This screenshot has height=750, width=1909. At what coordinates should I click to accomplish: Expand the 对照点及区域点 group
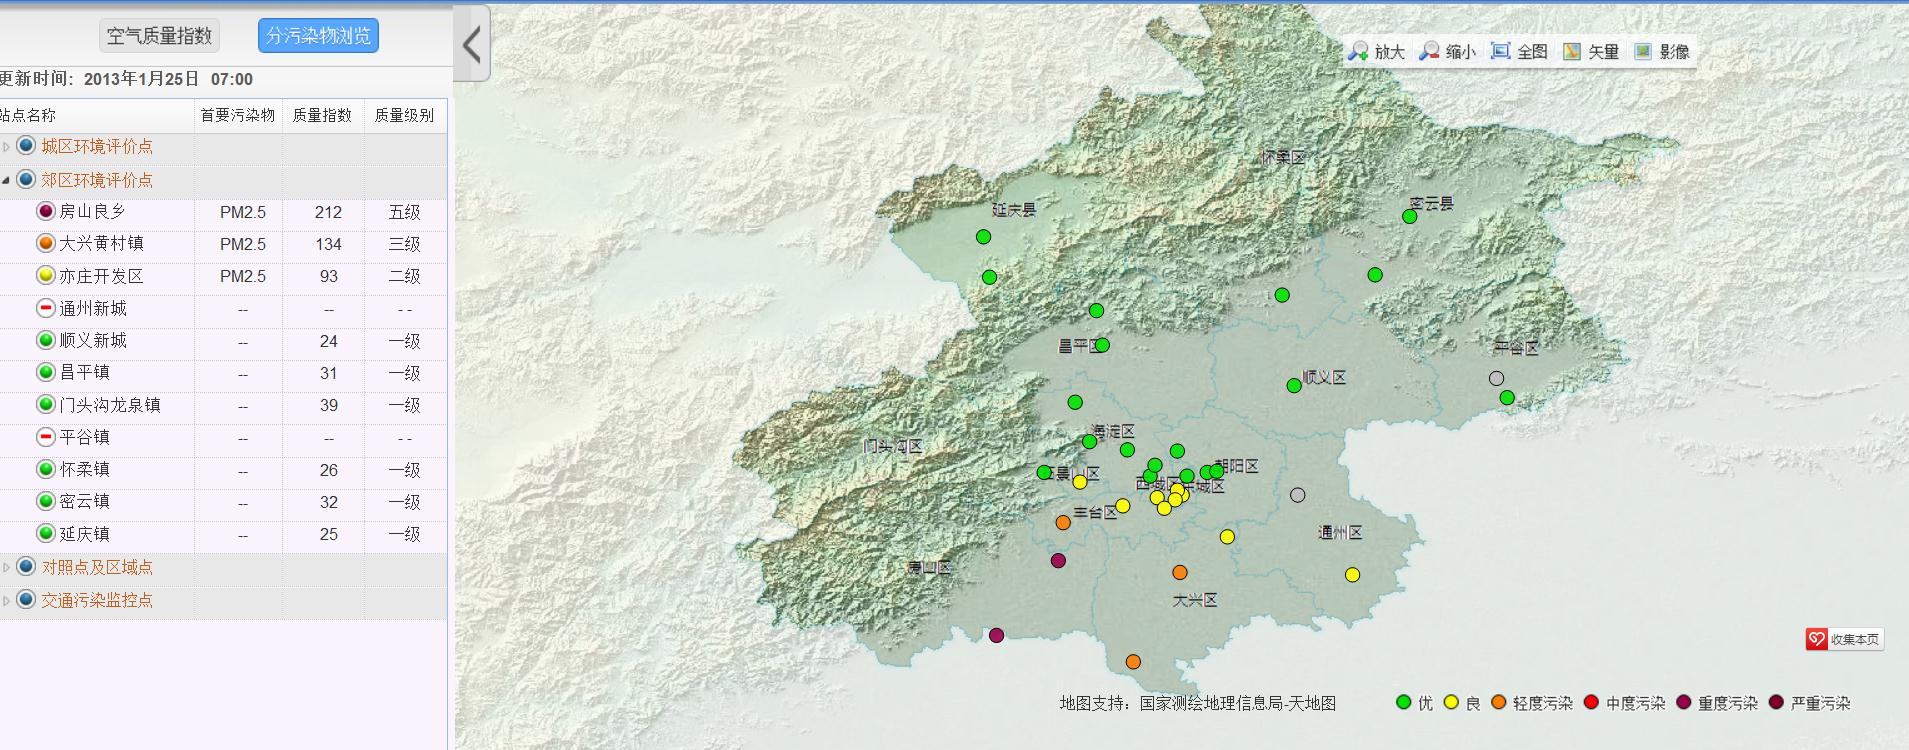(7, 568)
